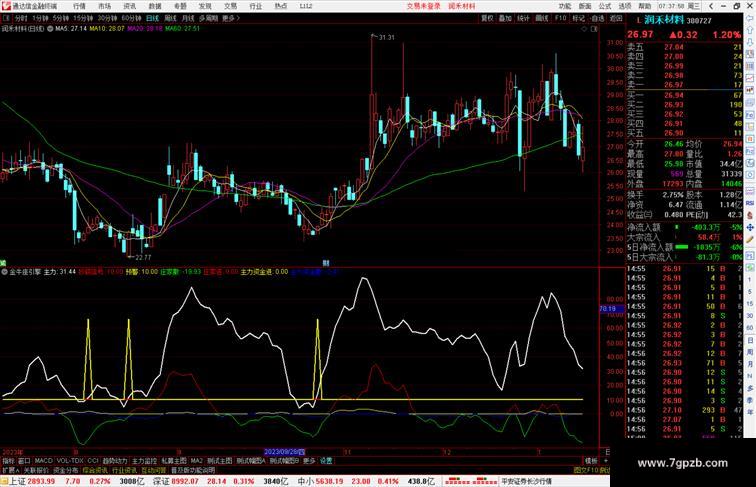Switch to 1分钟 chart period

[40, 18]
